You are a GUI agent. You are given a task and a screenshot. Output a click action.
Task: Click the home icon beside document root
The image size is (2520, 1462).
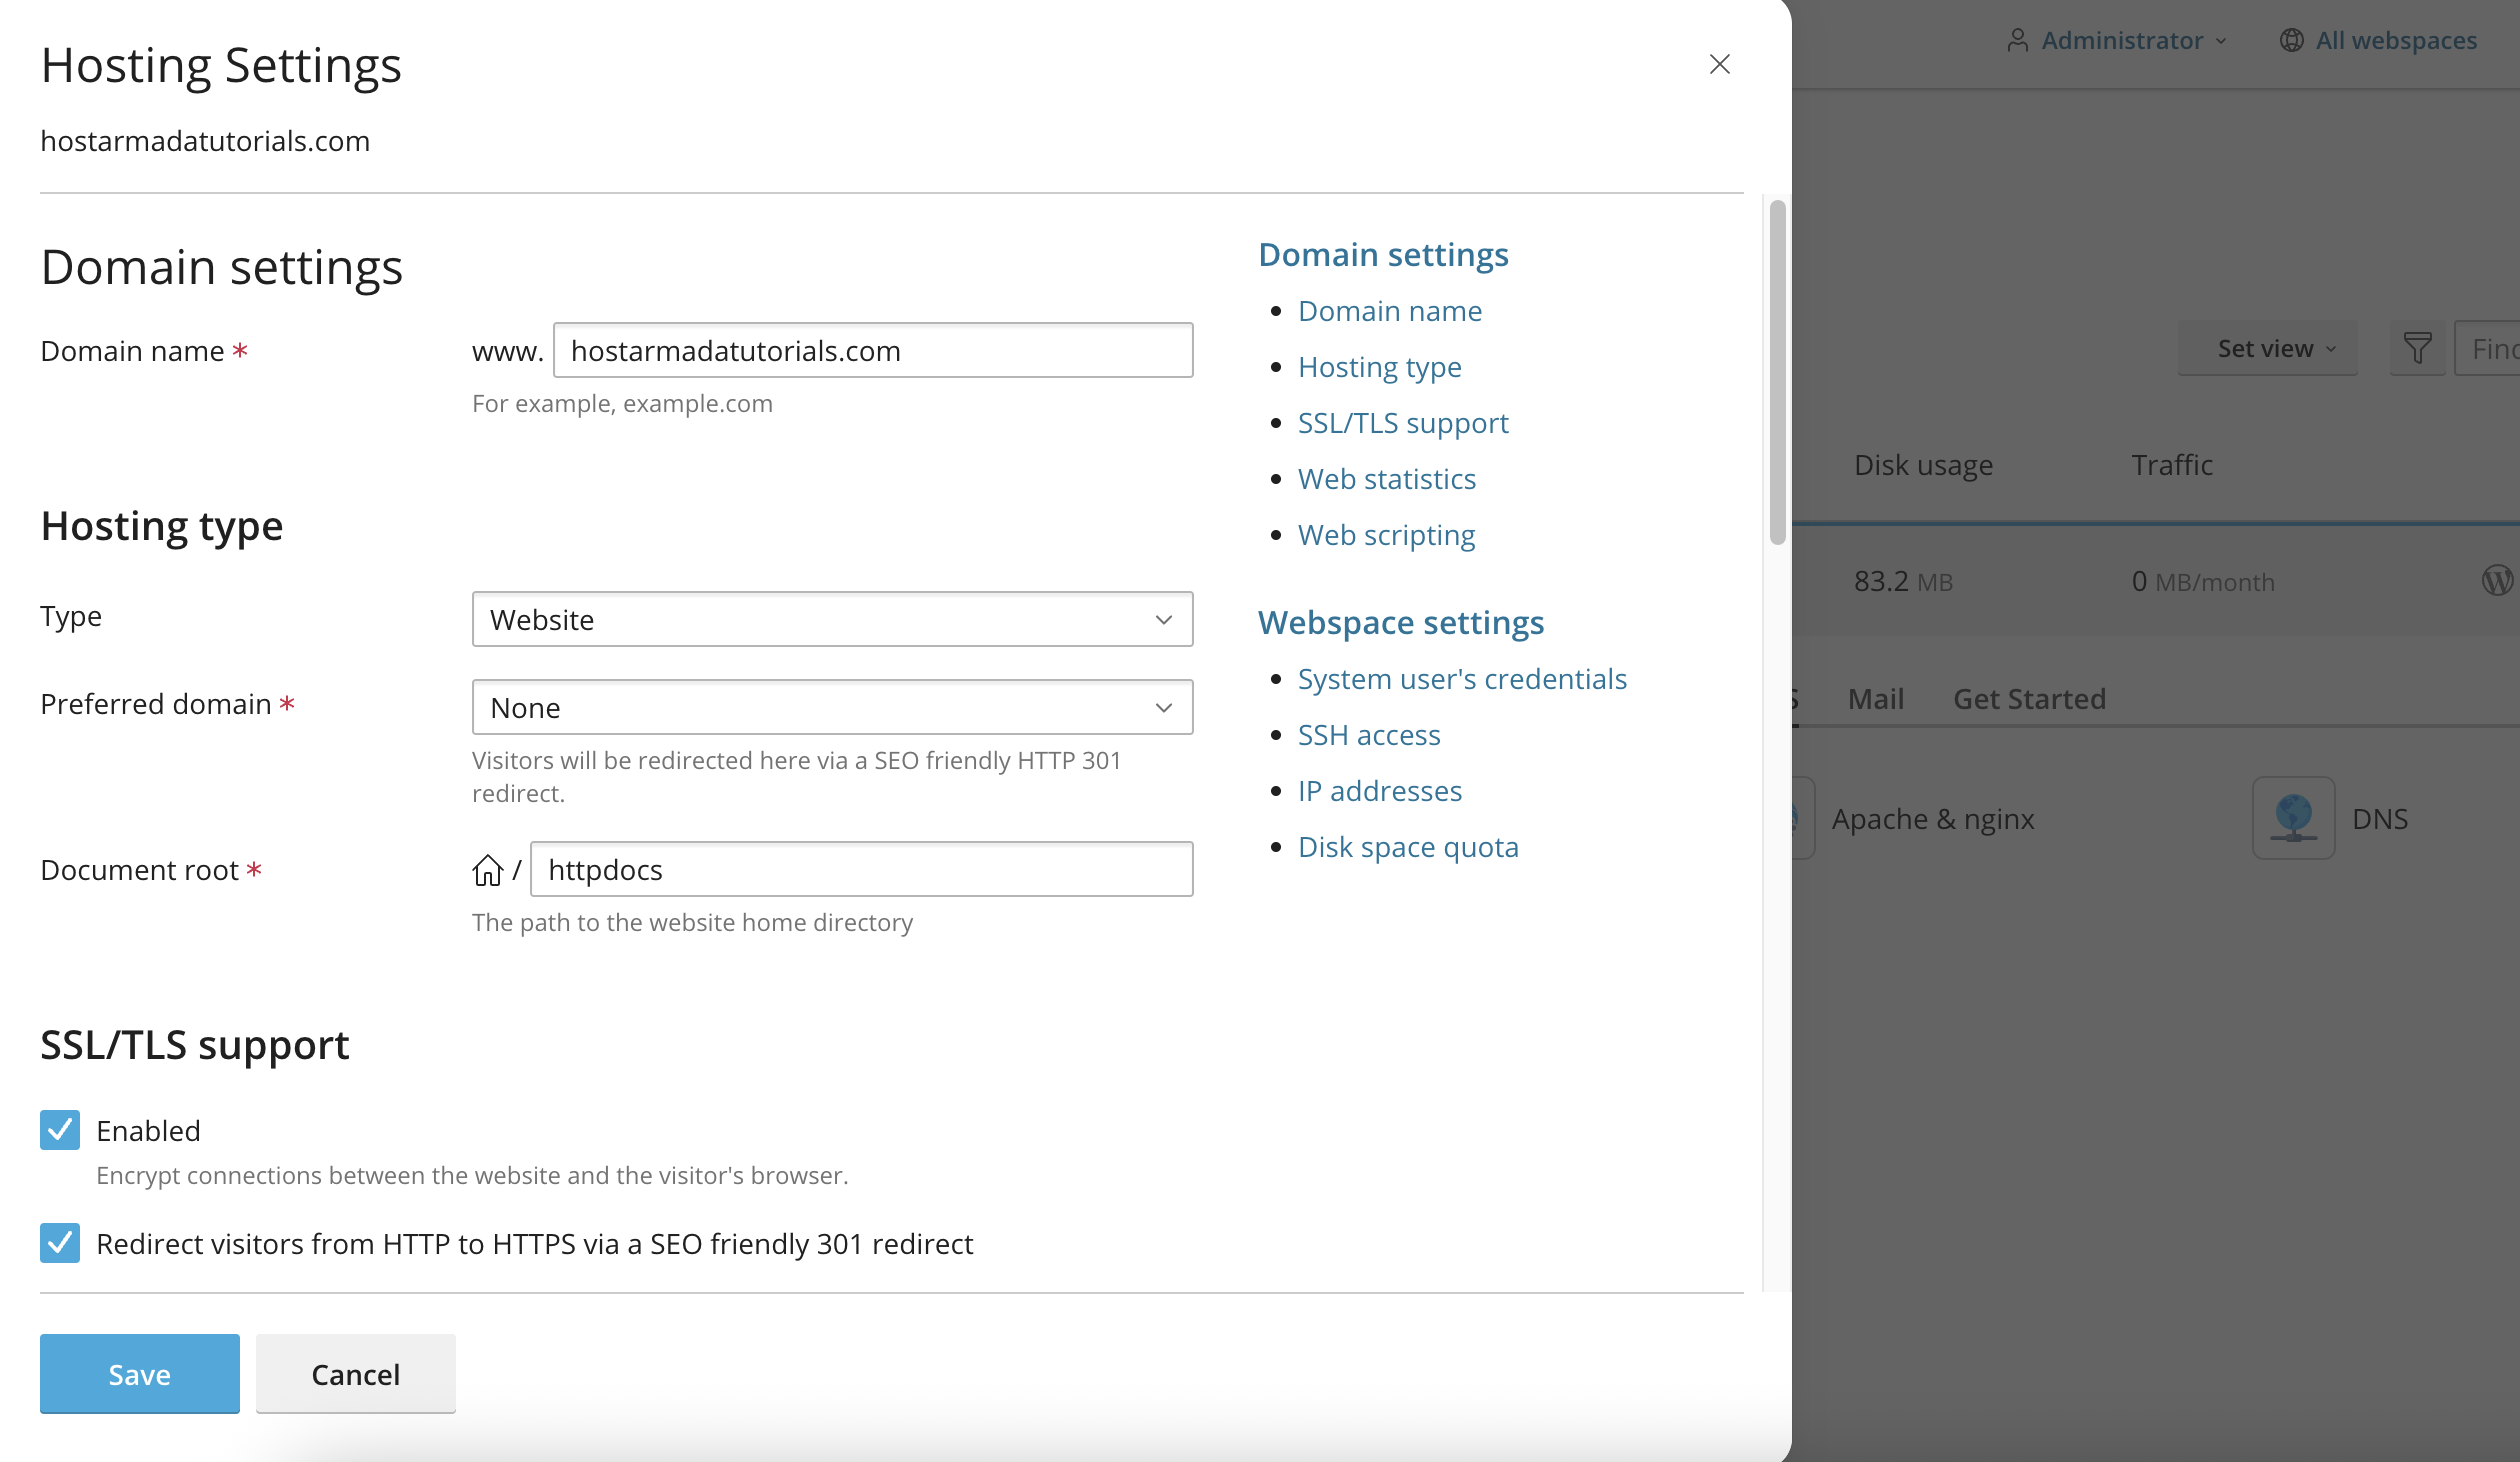[487, 869]
